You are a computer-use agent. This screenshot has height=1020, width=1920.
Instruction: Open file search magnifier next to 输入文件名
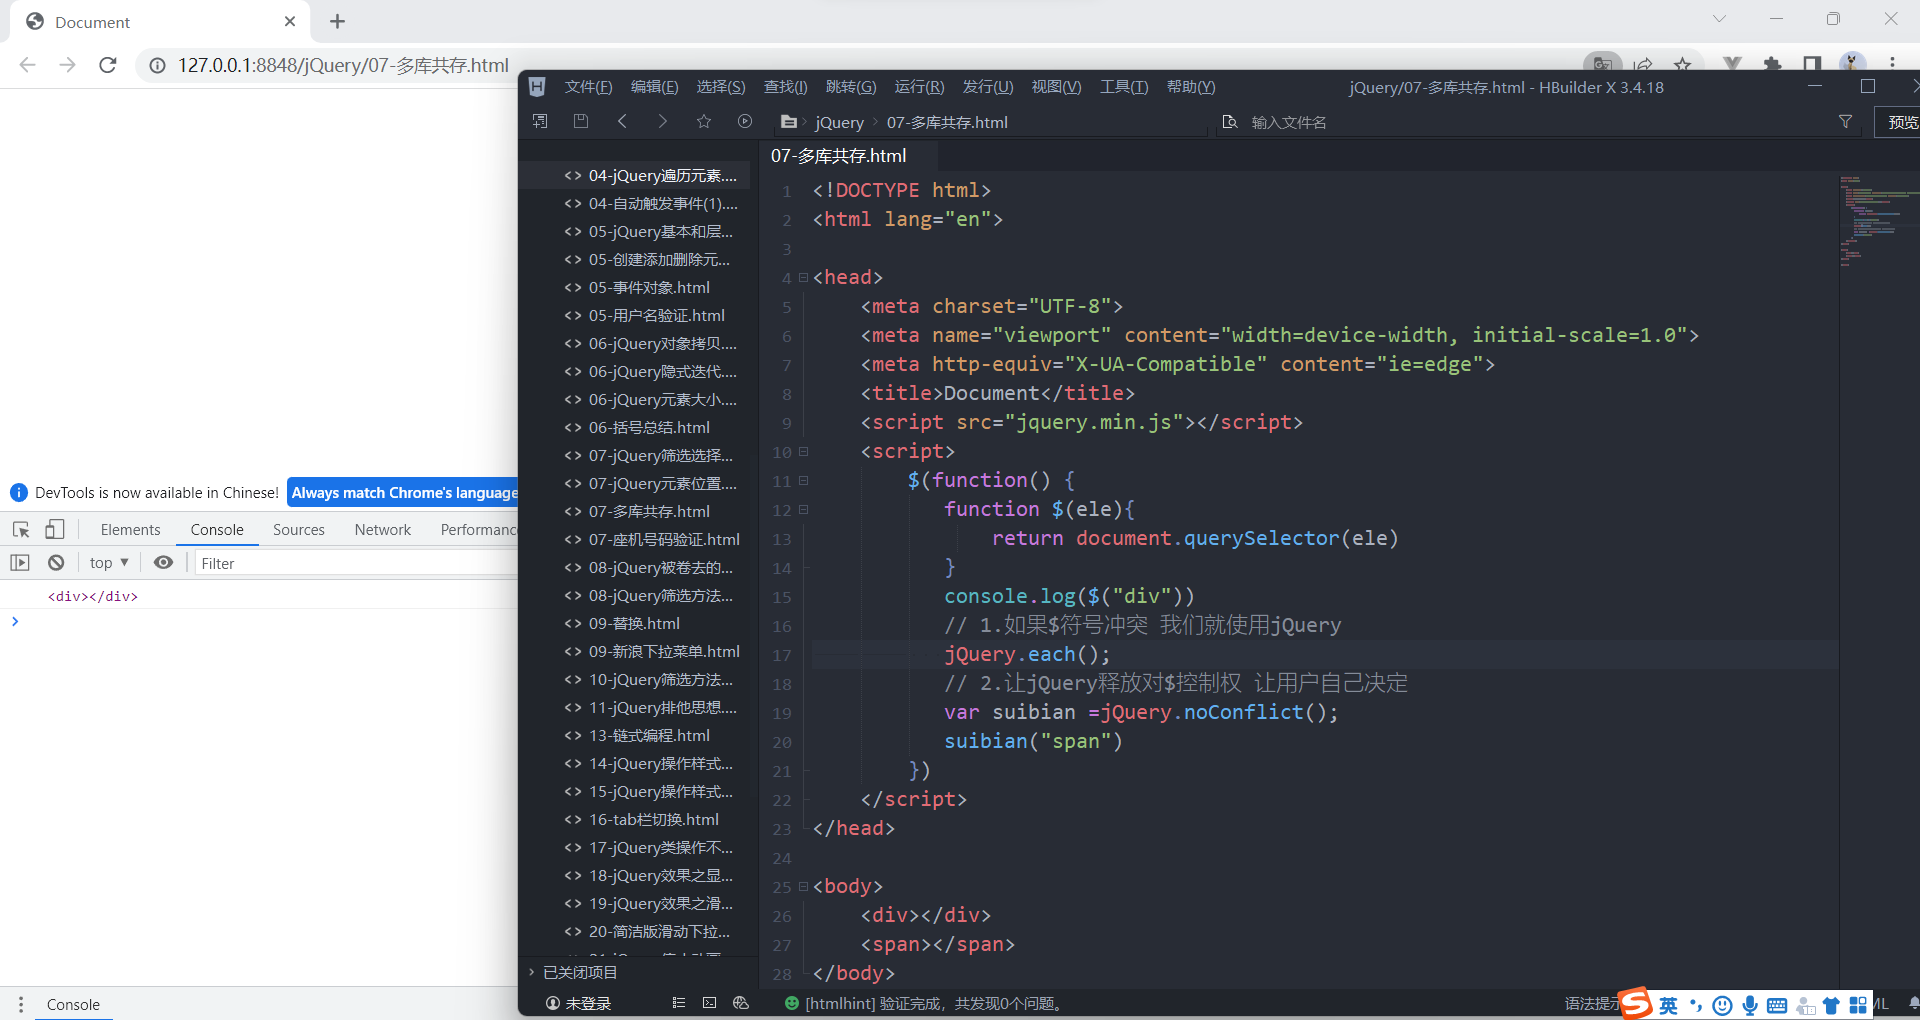[1230, 122]
